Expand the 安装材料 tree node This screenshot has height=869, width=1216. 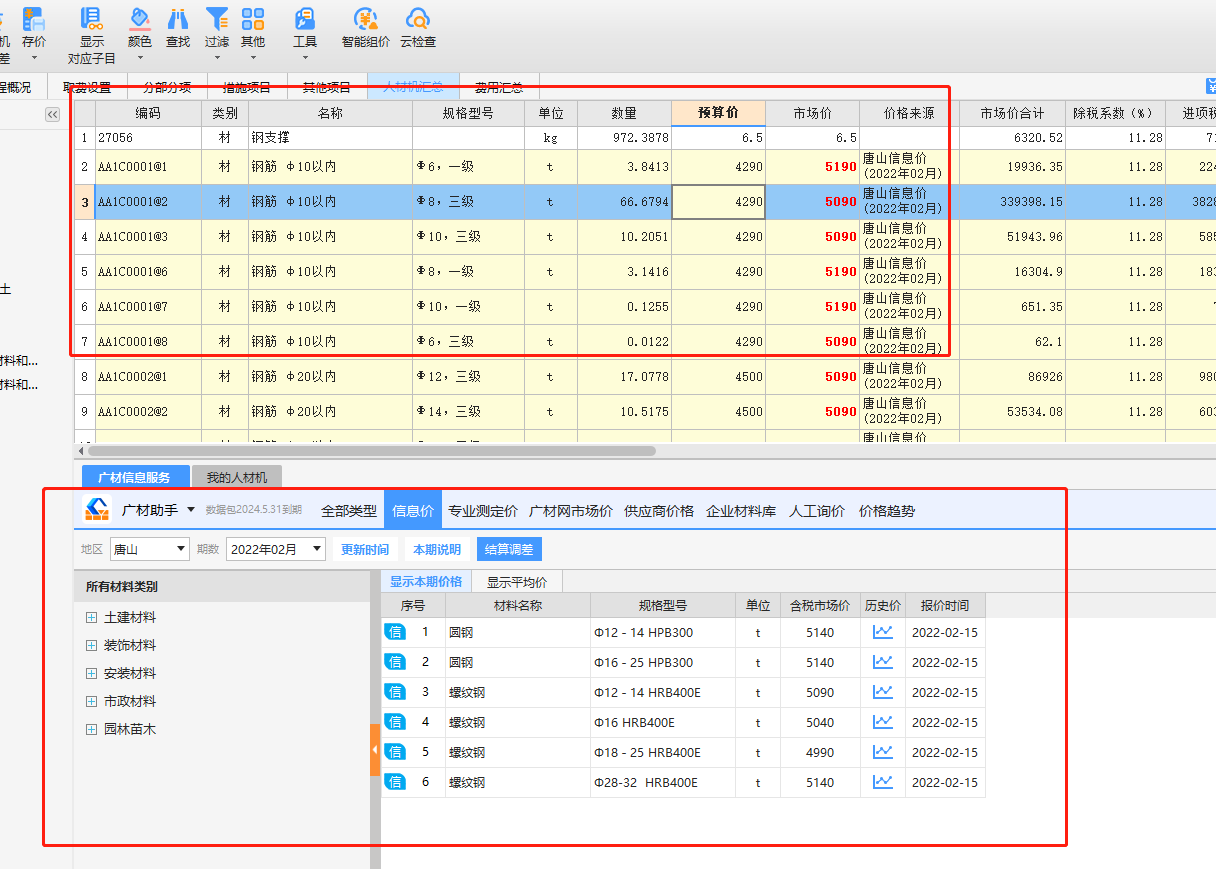pos(91,673)
